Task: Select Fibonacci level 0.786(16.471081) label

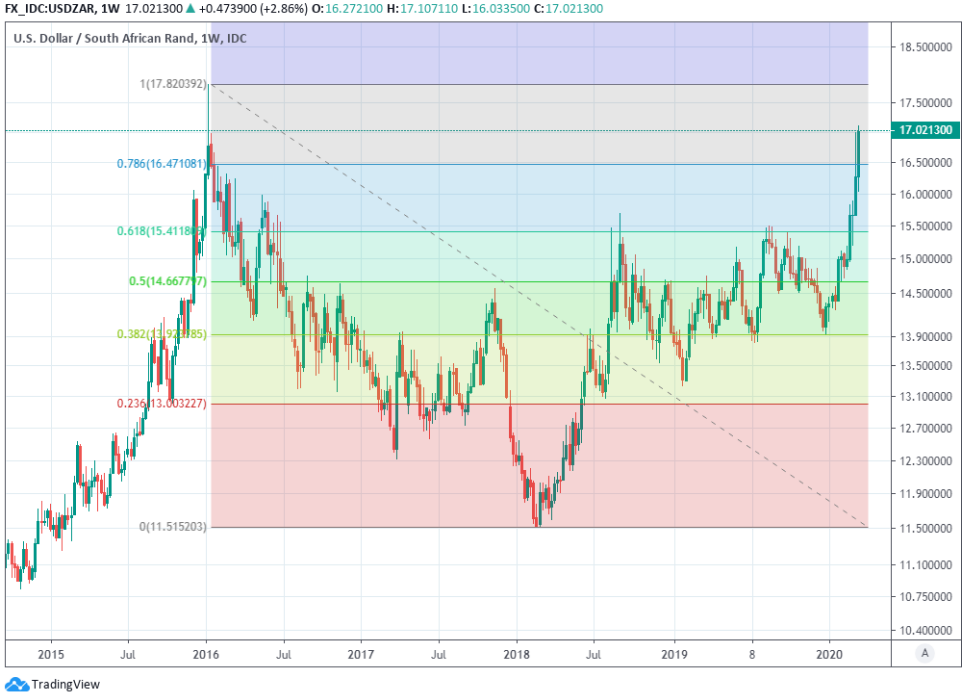Action: pos(162,164)
